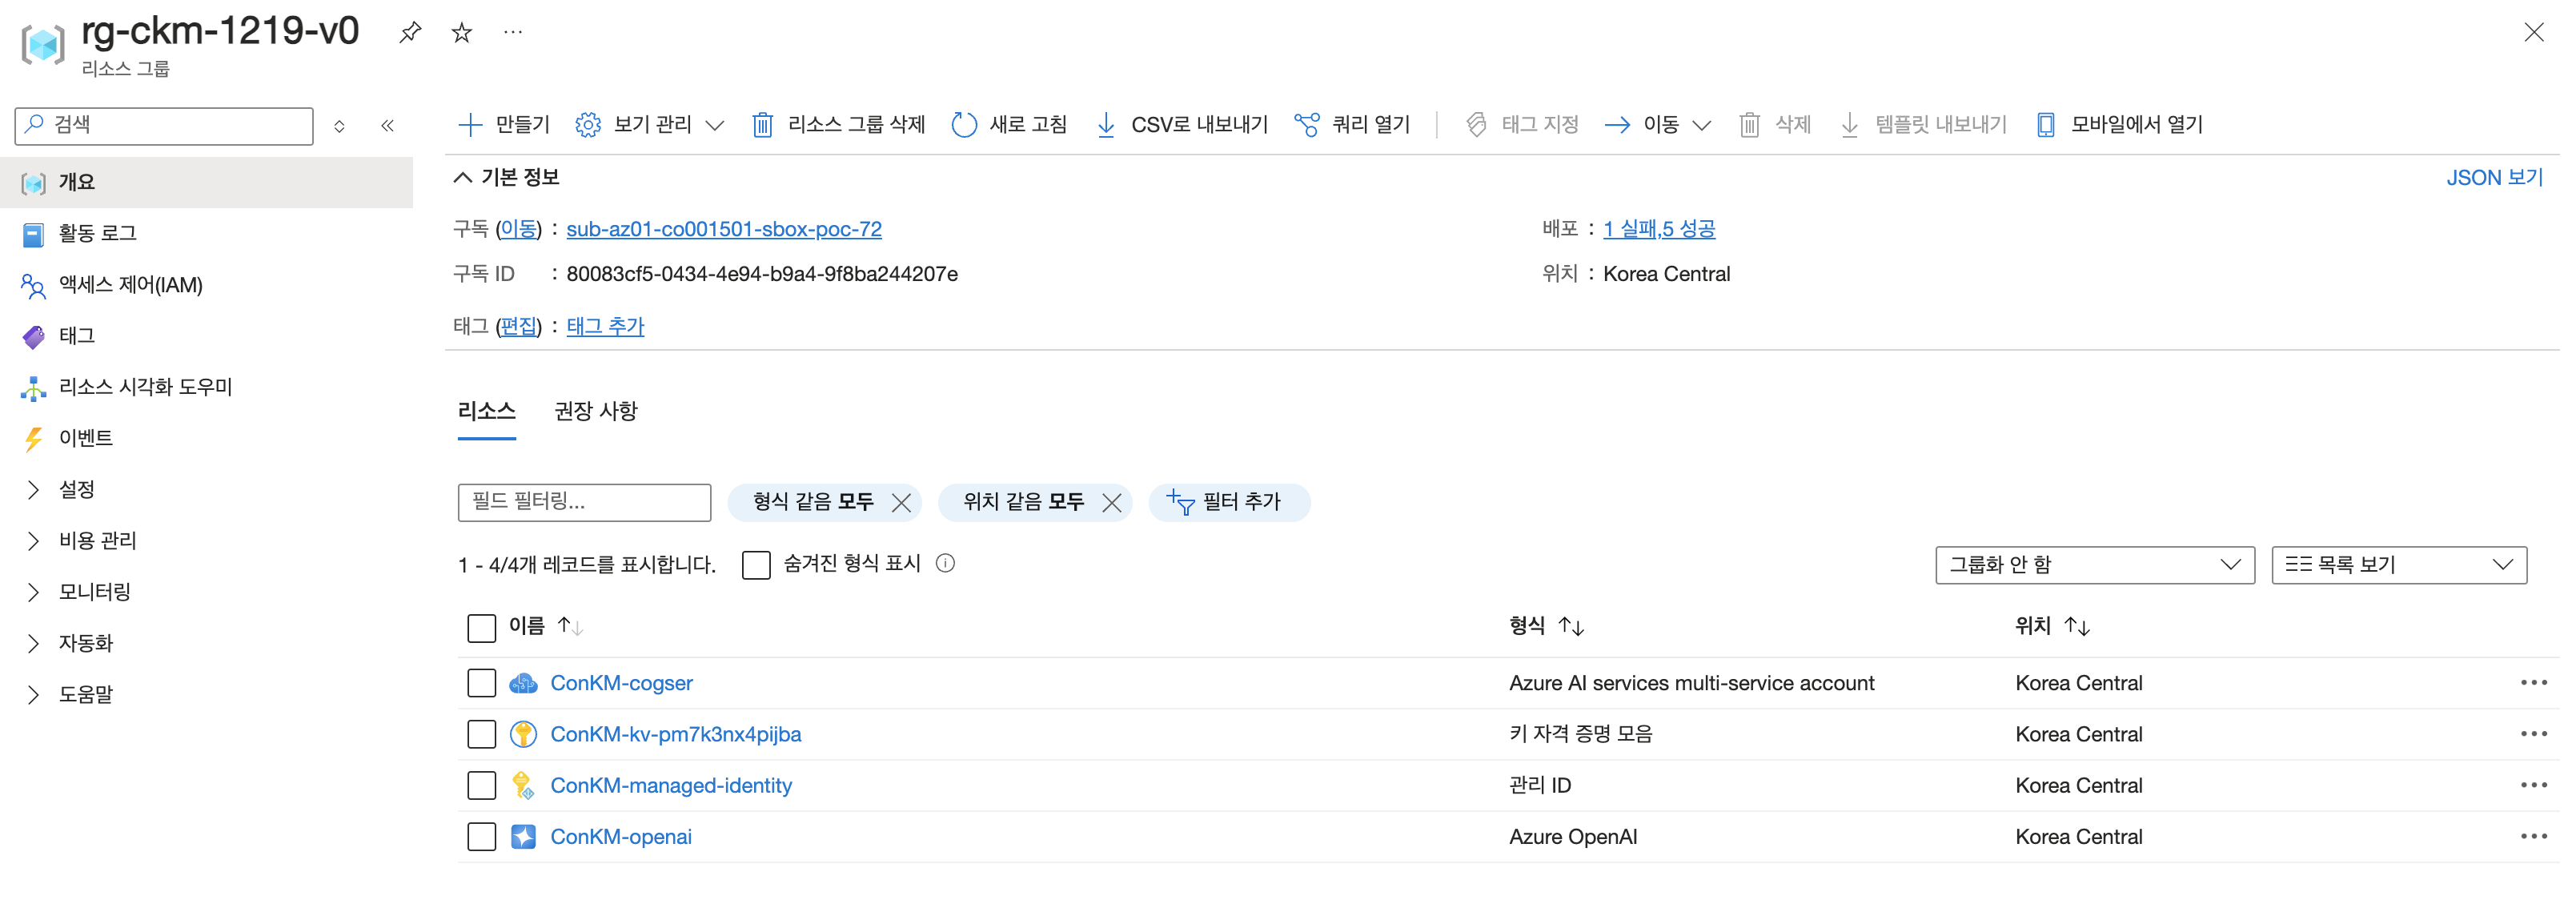Check the ConKM-cogser row checkbox
2576x908 pixels.
click(482, 683)
